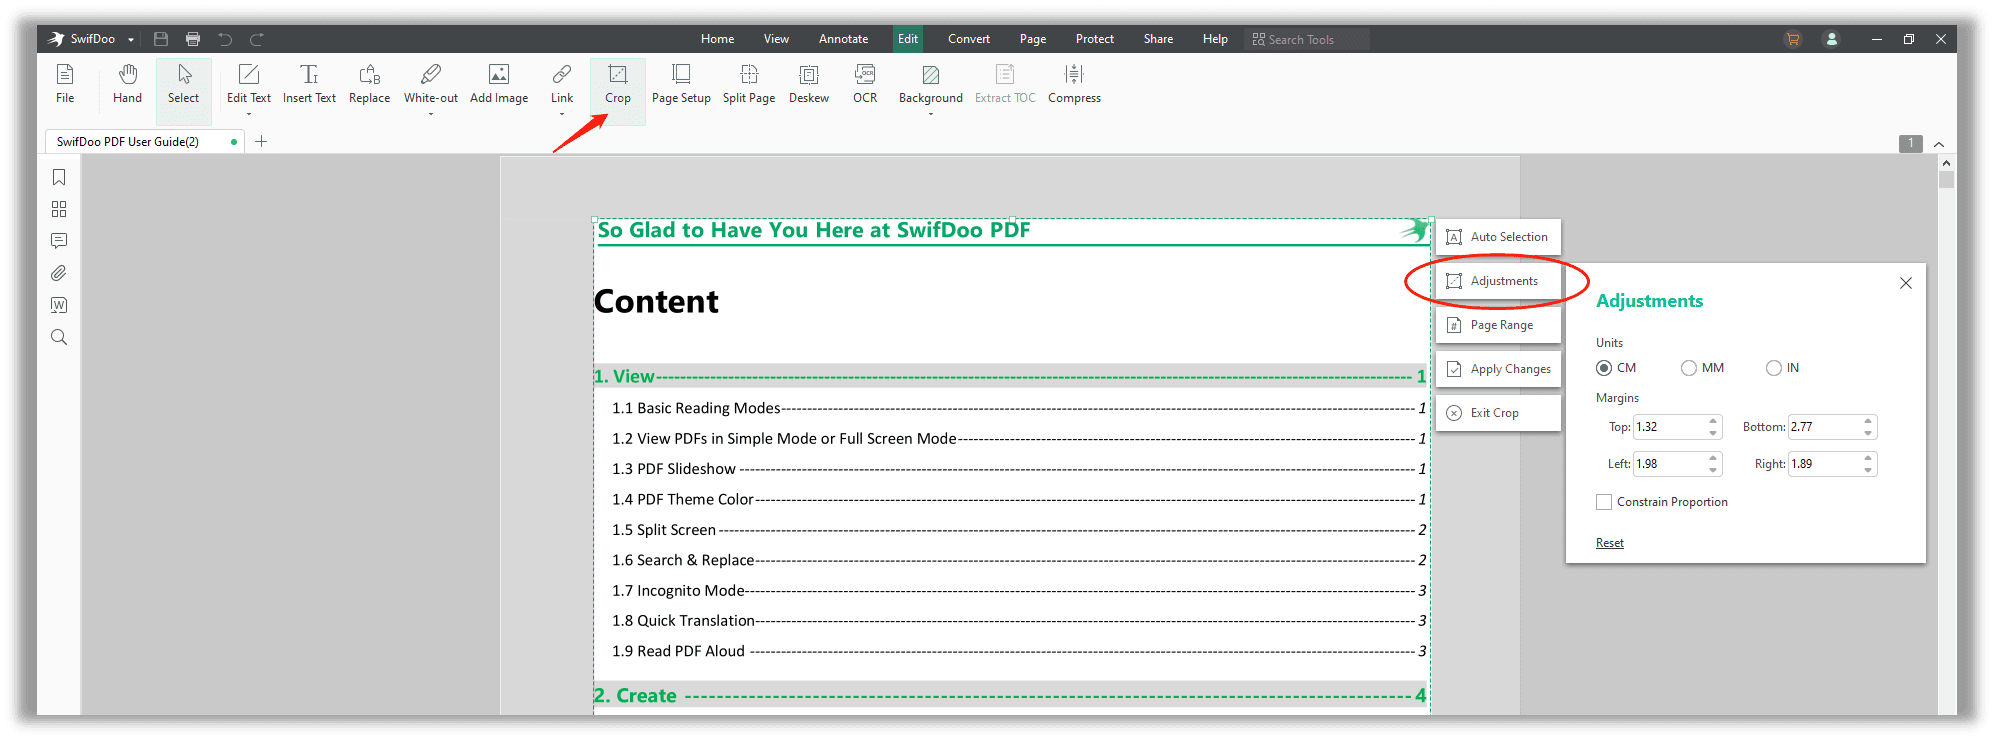Expand the Edit Text dropdown arrow
This screenshot has width=1996, height=741.
(249, 114)
